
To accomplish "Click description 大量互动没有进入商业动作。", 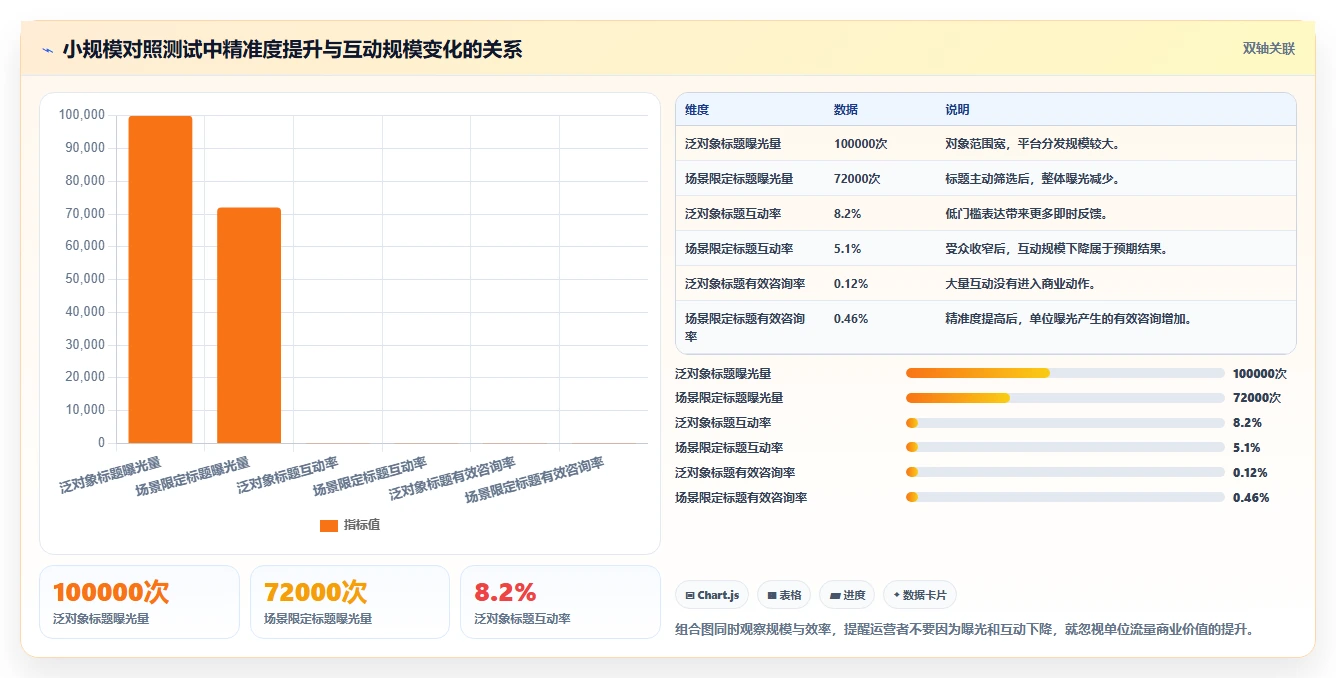I will click(x=1020, y=284).
